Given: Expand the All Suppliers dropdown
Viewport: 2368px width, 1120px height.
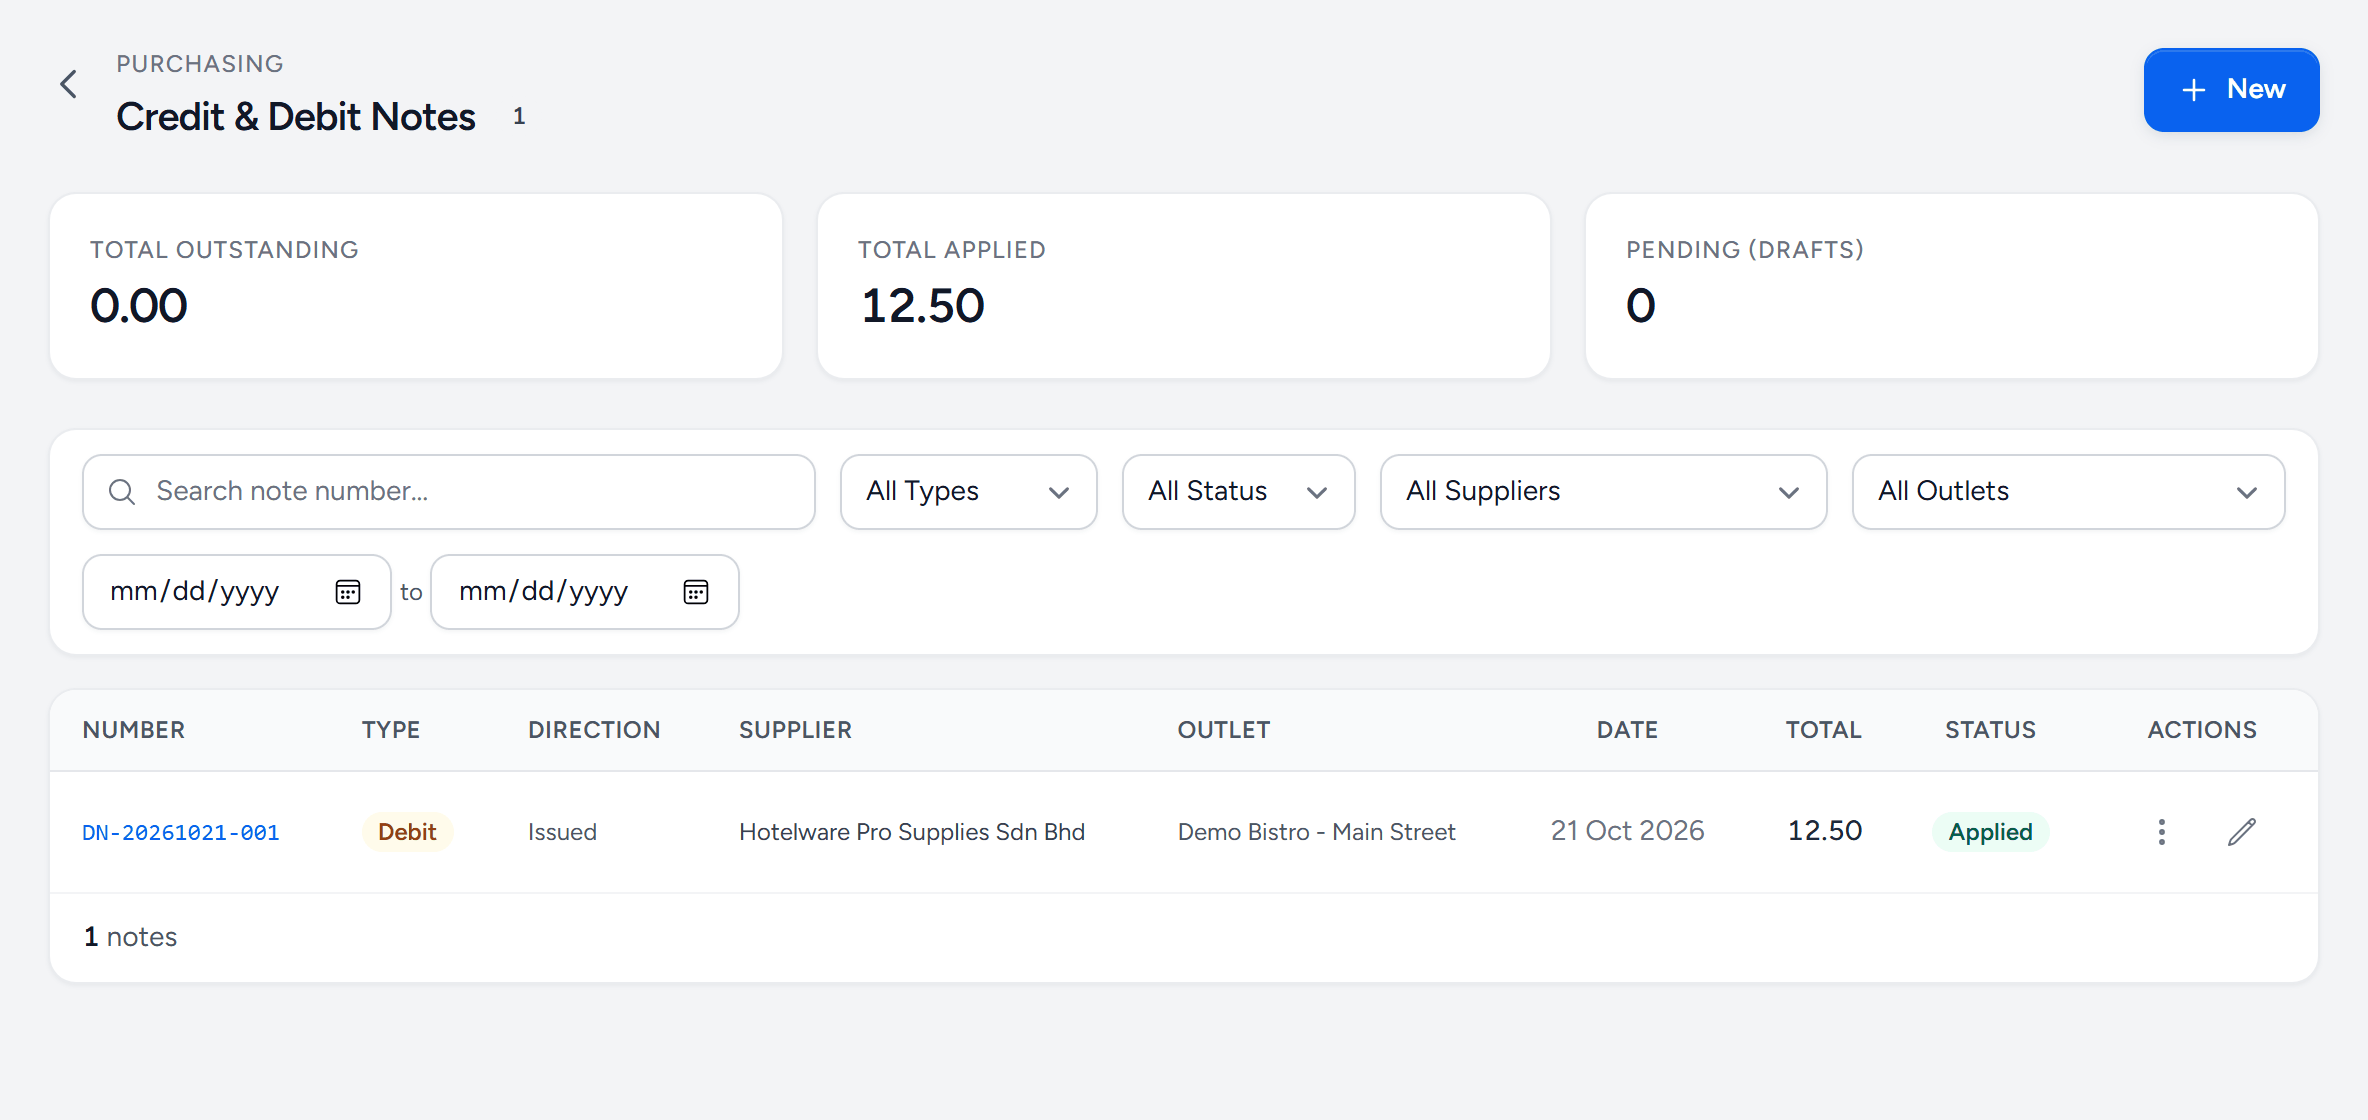Looking at the screenshot, I should click(x=1603, y=491).
